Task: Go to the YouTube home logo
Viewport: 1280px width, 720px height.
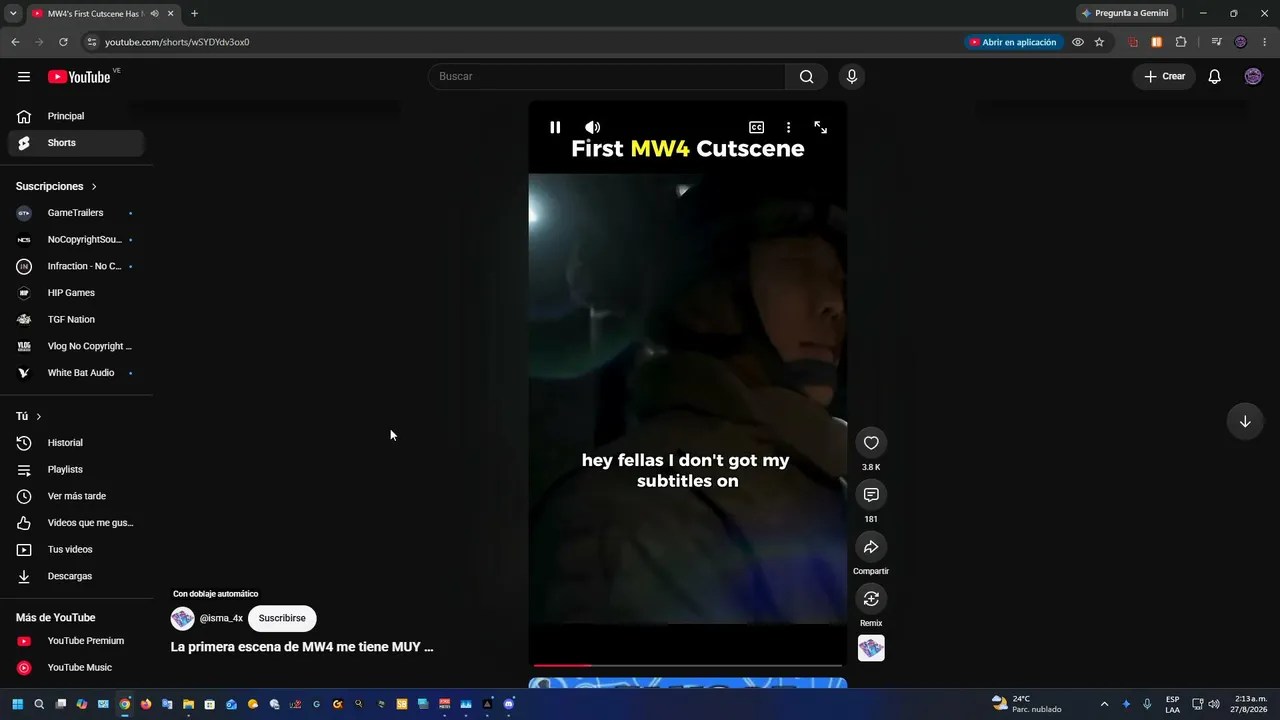Action: (x=79, y=77)
